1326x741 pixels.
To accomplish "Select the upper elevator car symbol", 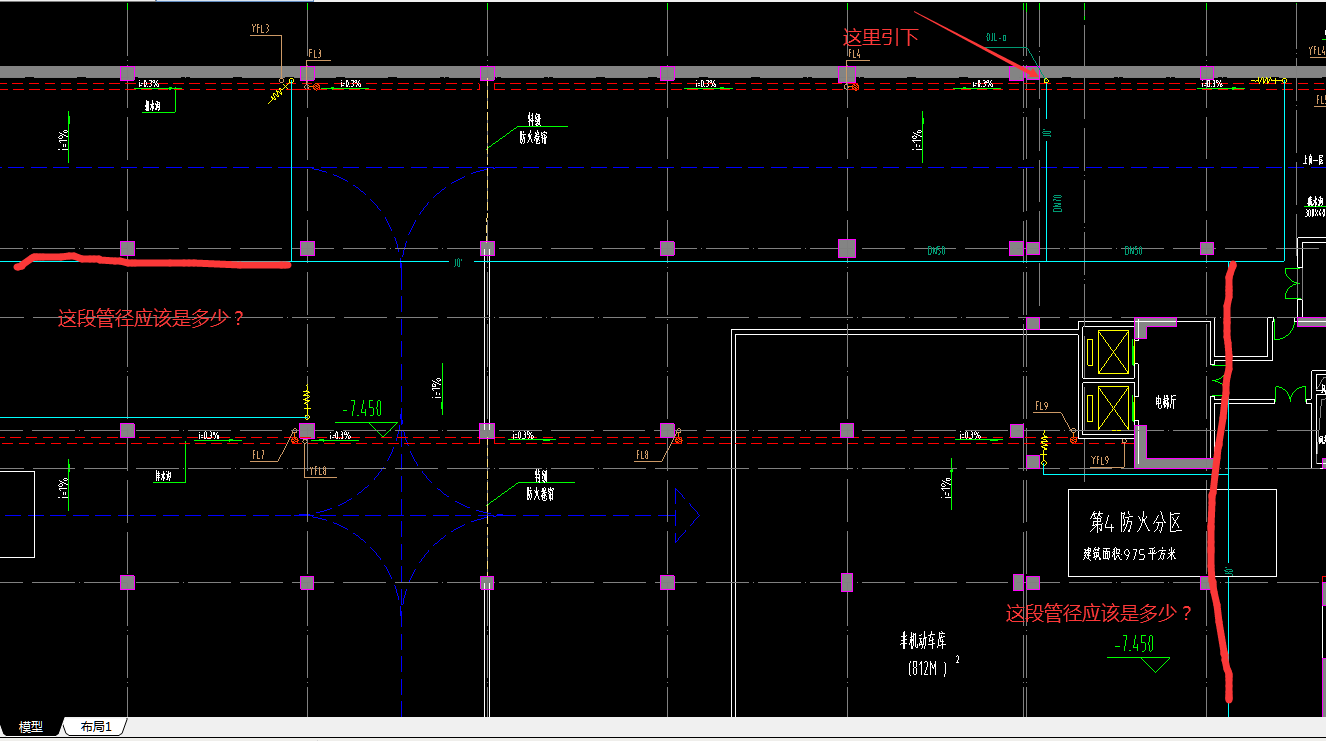I will [x=1112, y=351].
